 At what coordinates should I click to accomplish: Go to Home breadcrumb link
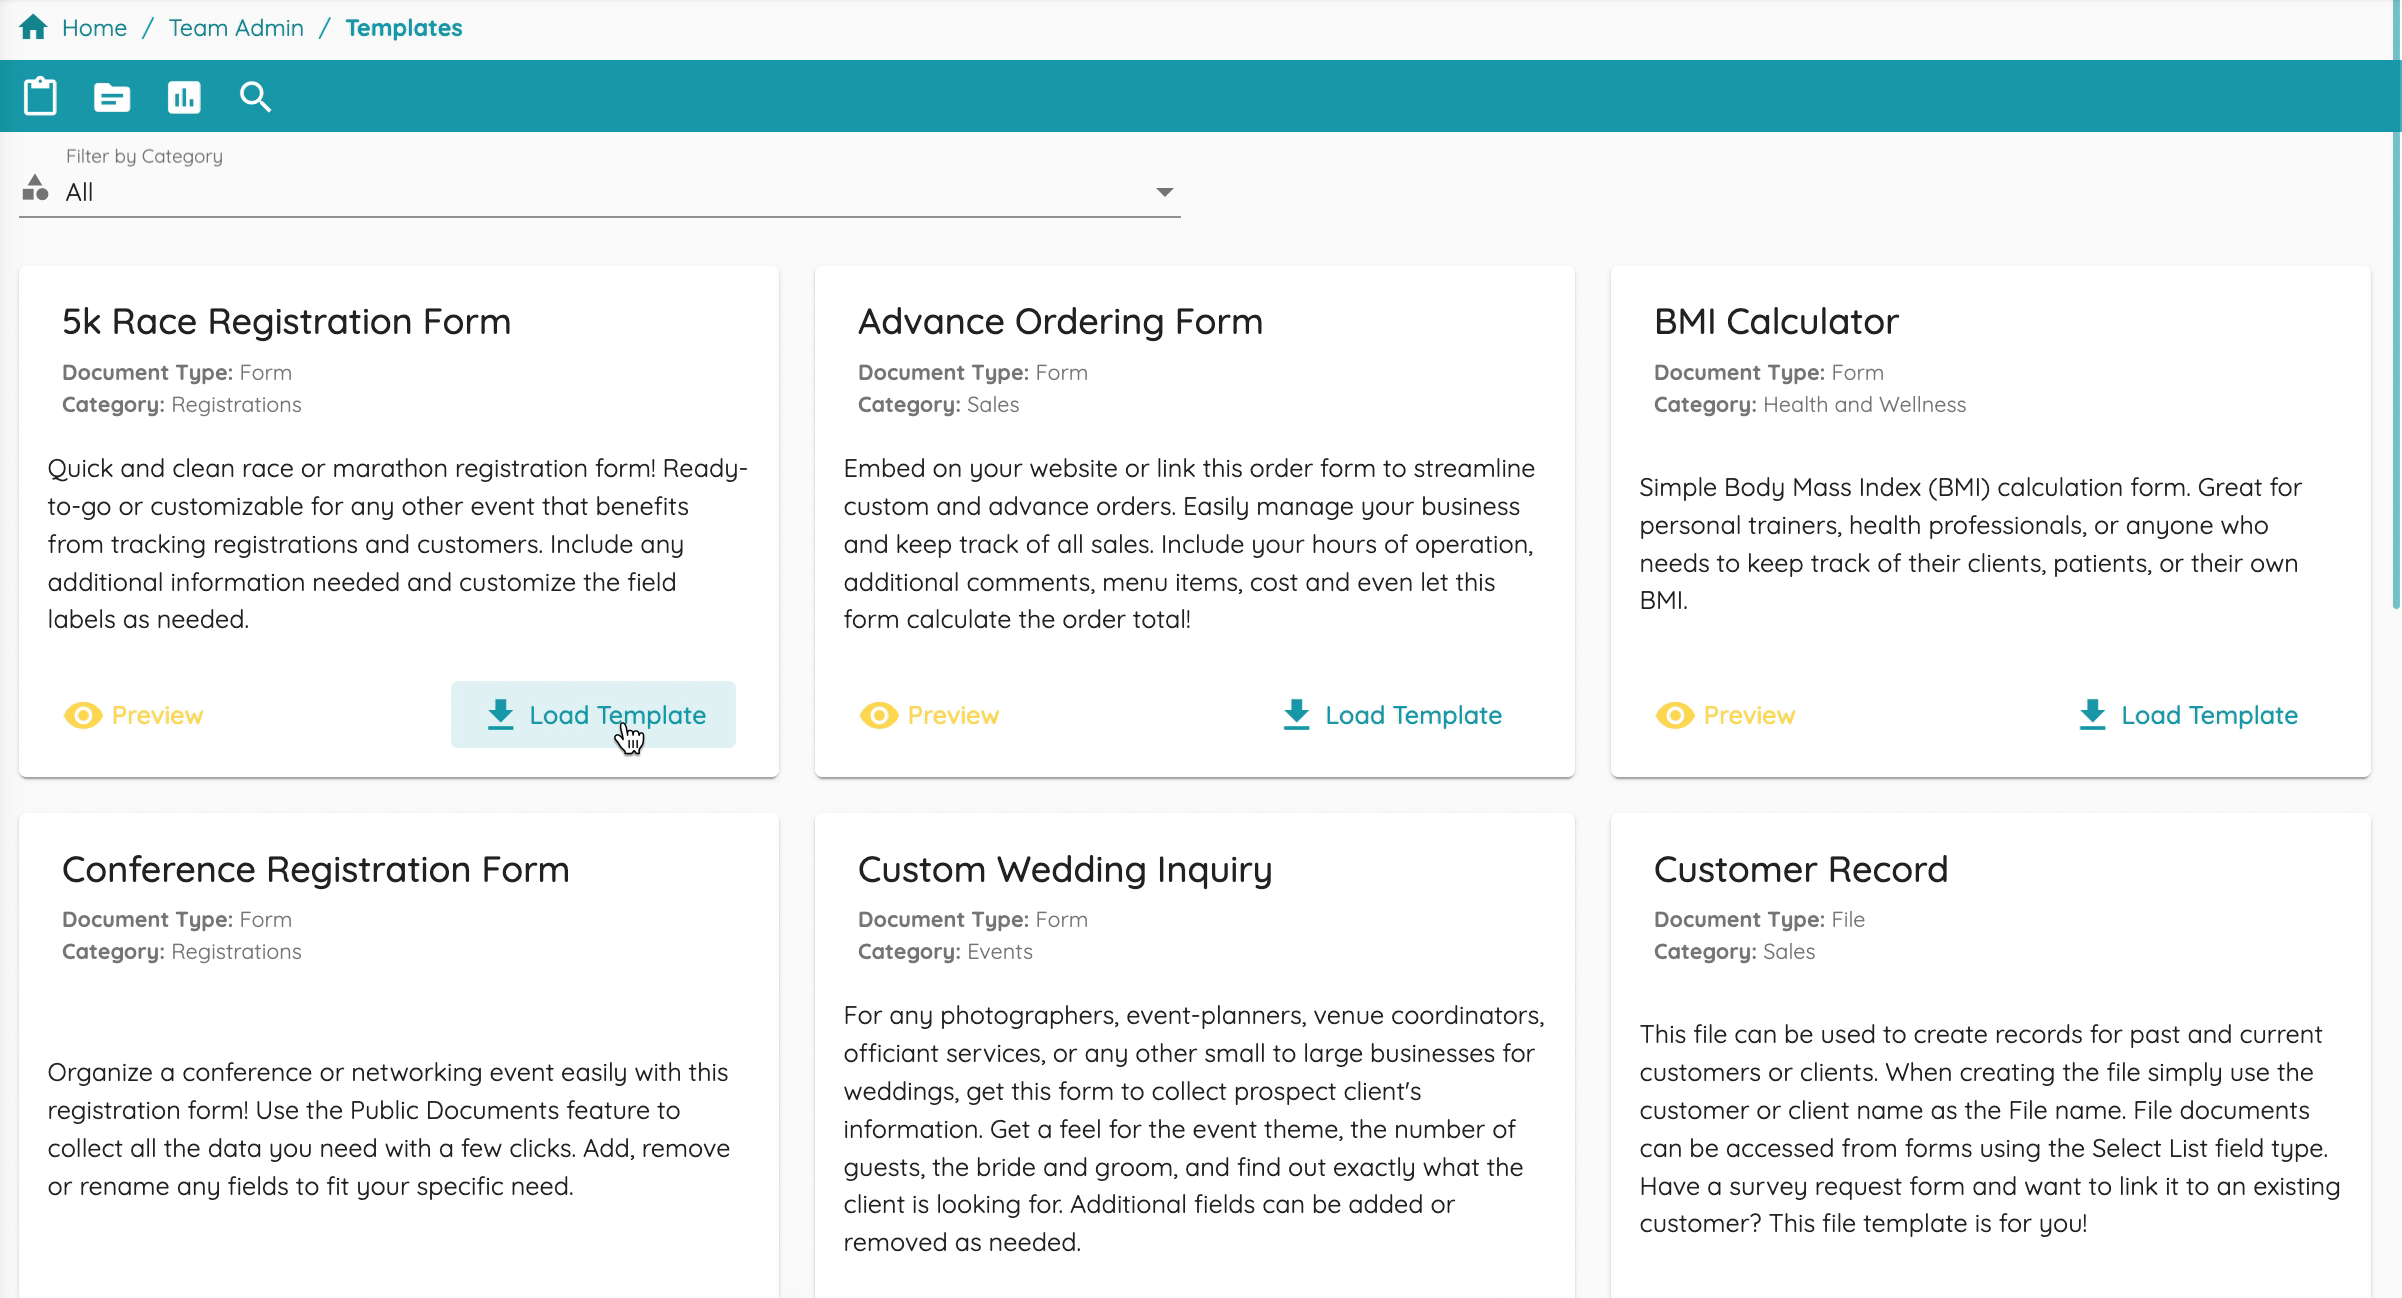94,28
